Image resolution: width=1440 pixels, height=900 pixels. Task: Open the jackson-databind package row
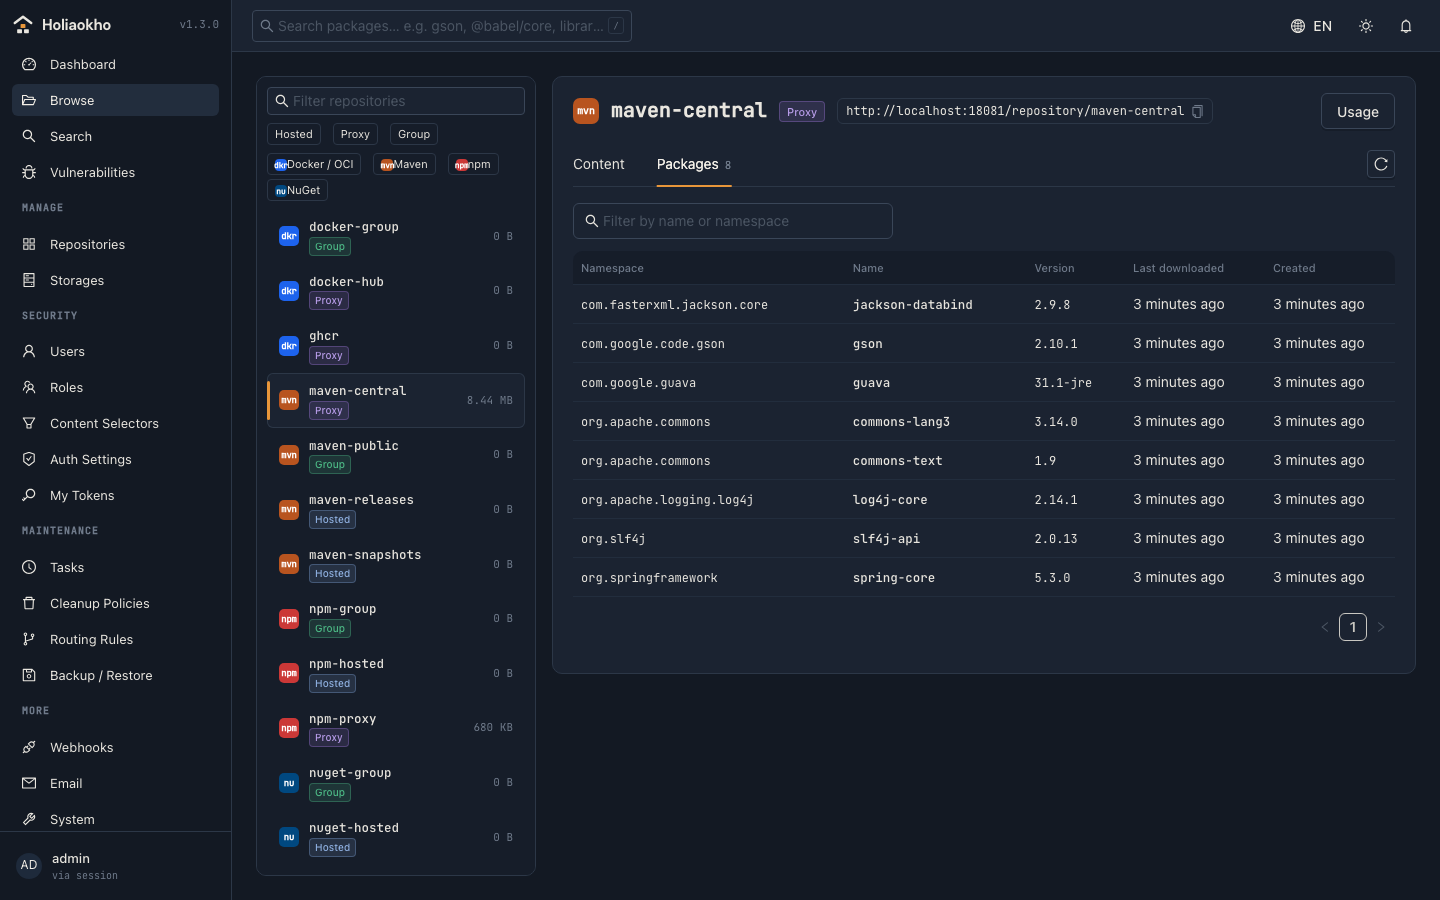(984, 304)
